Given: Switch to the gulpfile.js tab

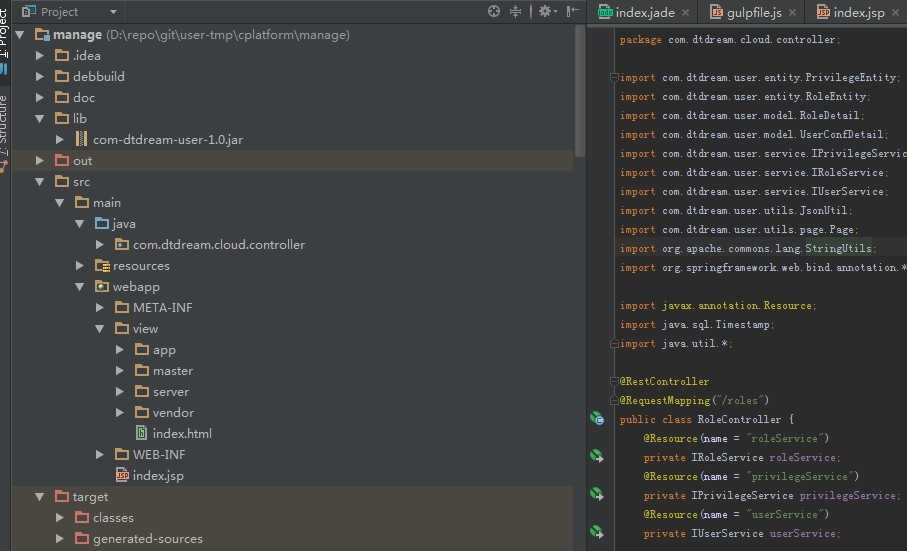Looking at the screenshot, I should point(754,13).
